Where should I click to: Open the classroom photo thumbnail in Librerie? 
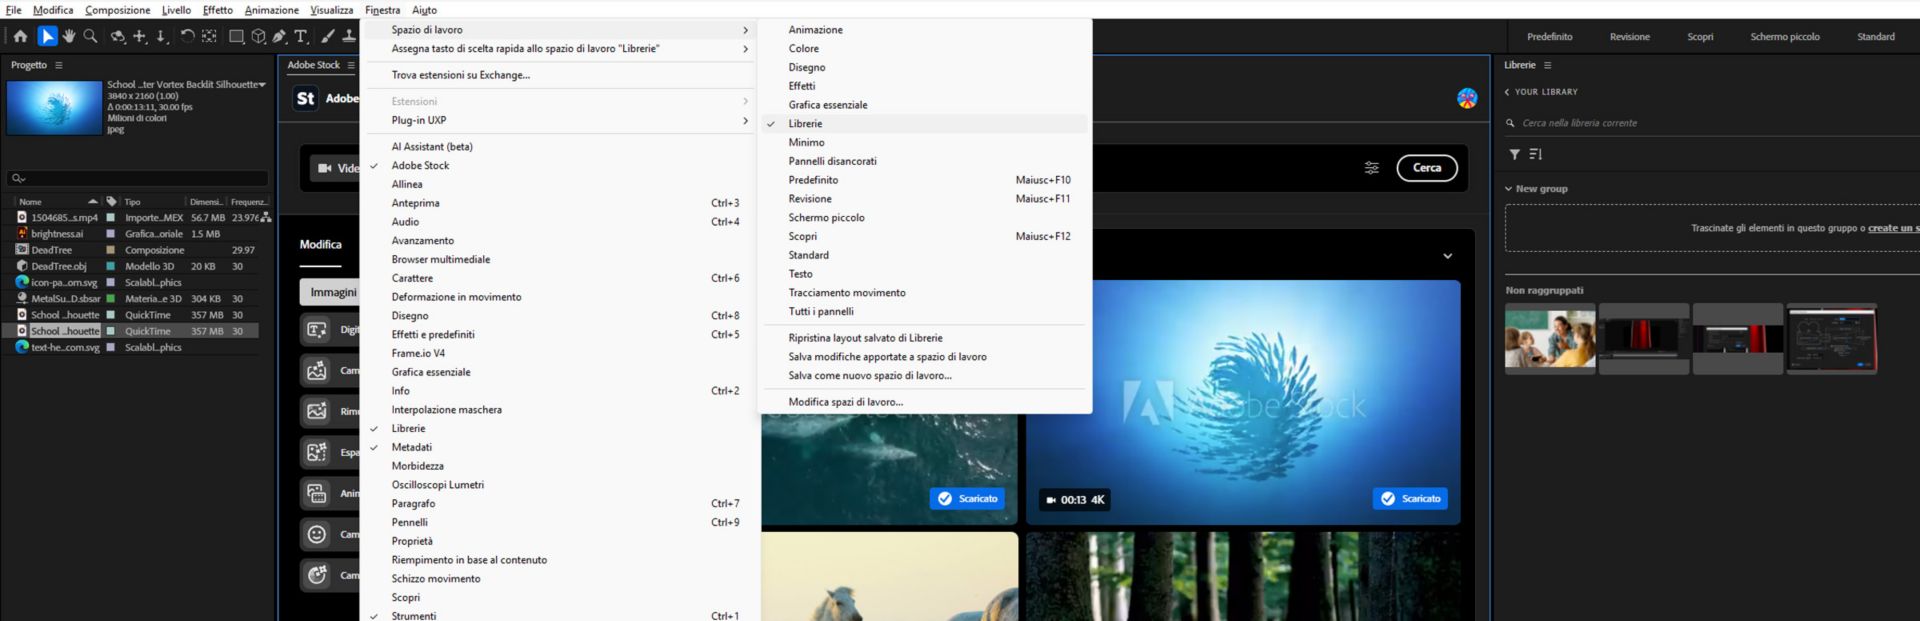pos(1550,339)
